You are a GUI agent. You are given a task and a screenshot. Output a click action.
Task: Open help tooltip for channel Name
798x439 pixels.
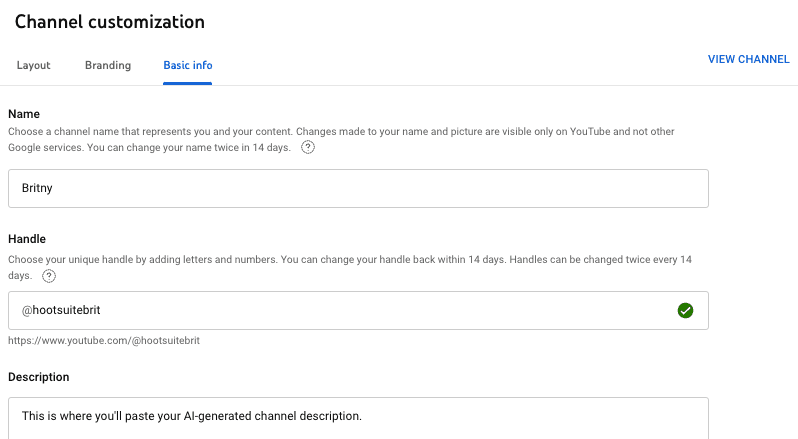(308, 147)
